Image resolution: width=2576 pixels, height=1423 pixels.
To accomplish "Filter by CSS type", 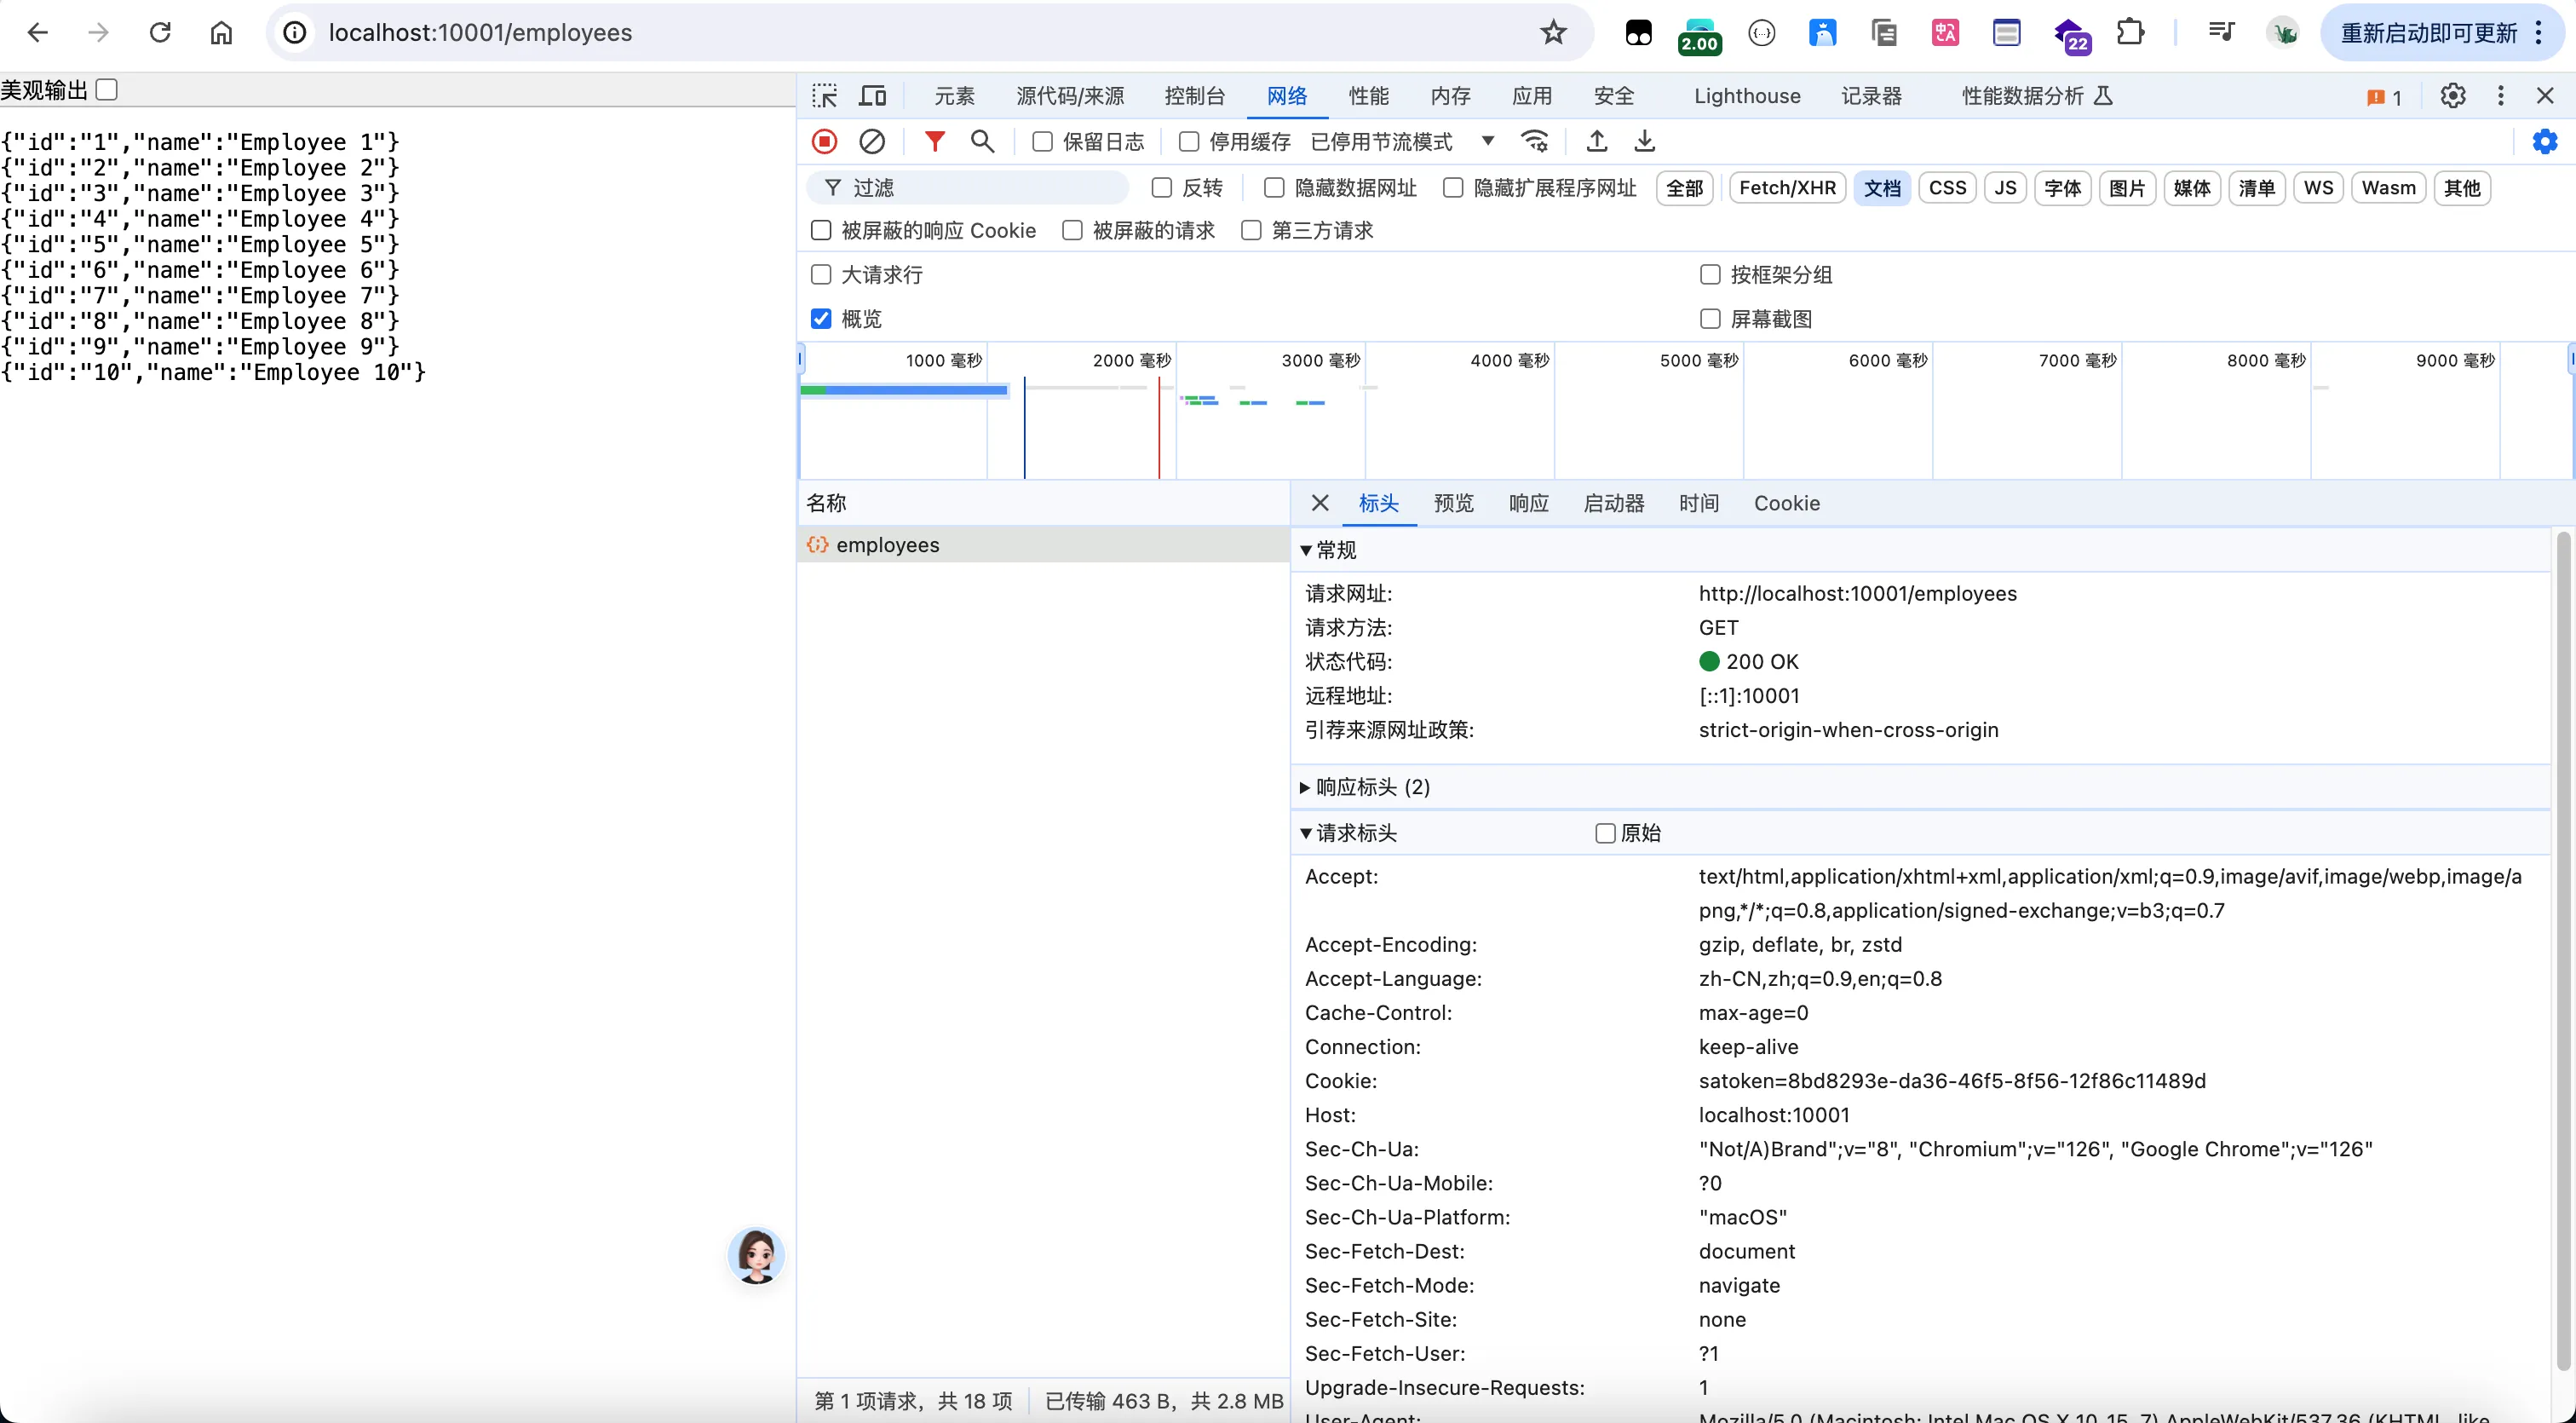I will point(1947,188).
